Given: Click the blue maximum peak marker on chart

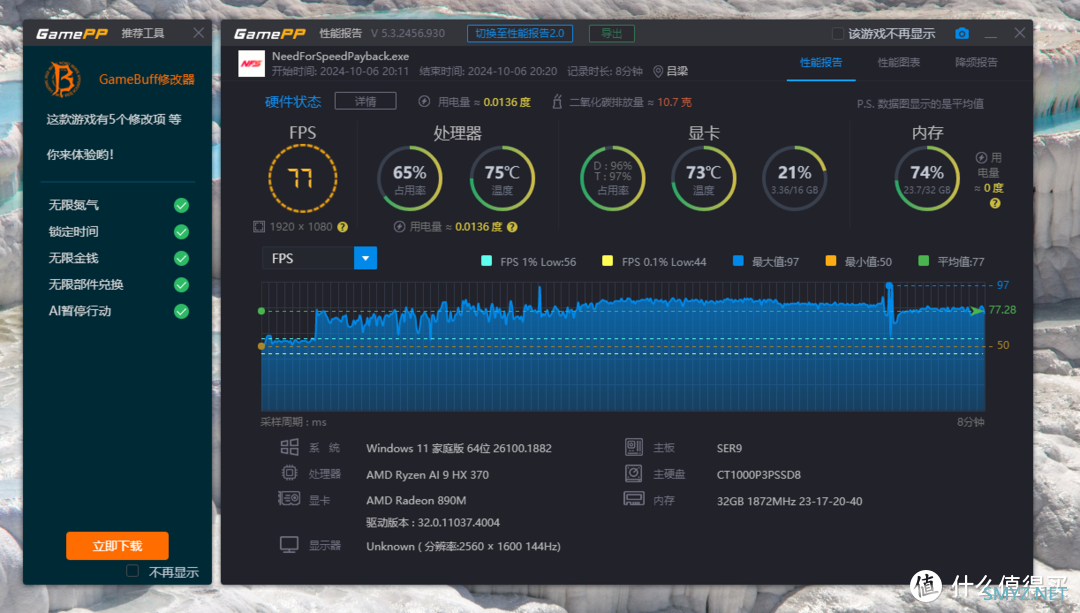Looking at the screenshot, I should tap(889, 285).
